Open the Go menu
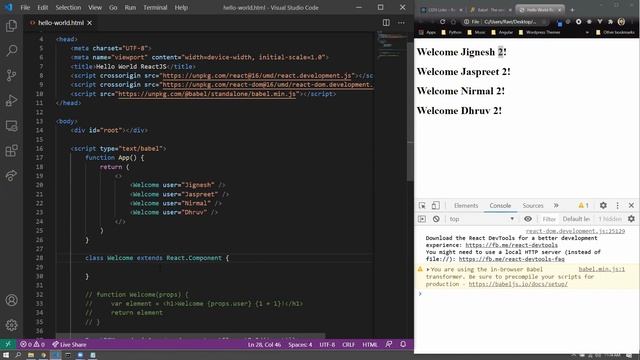The width and height of the screenshot is (640, 360). (113, 7)
